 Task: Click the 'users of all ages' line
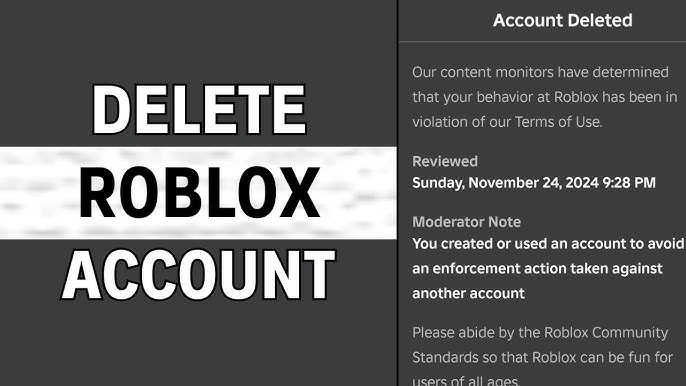(466, 380)
